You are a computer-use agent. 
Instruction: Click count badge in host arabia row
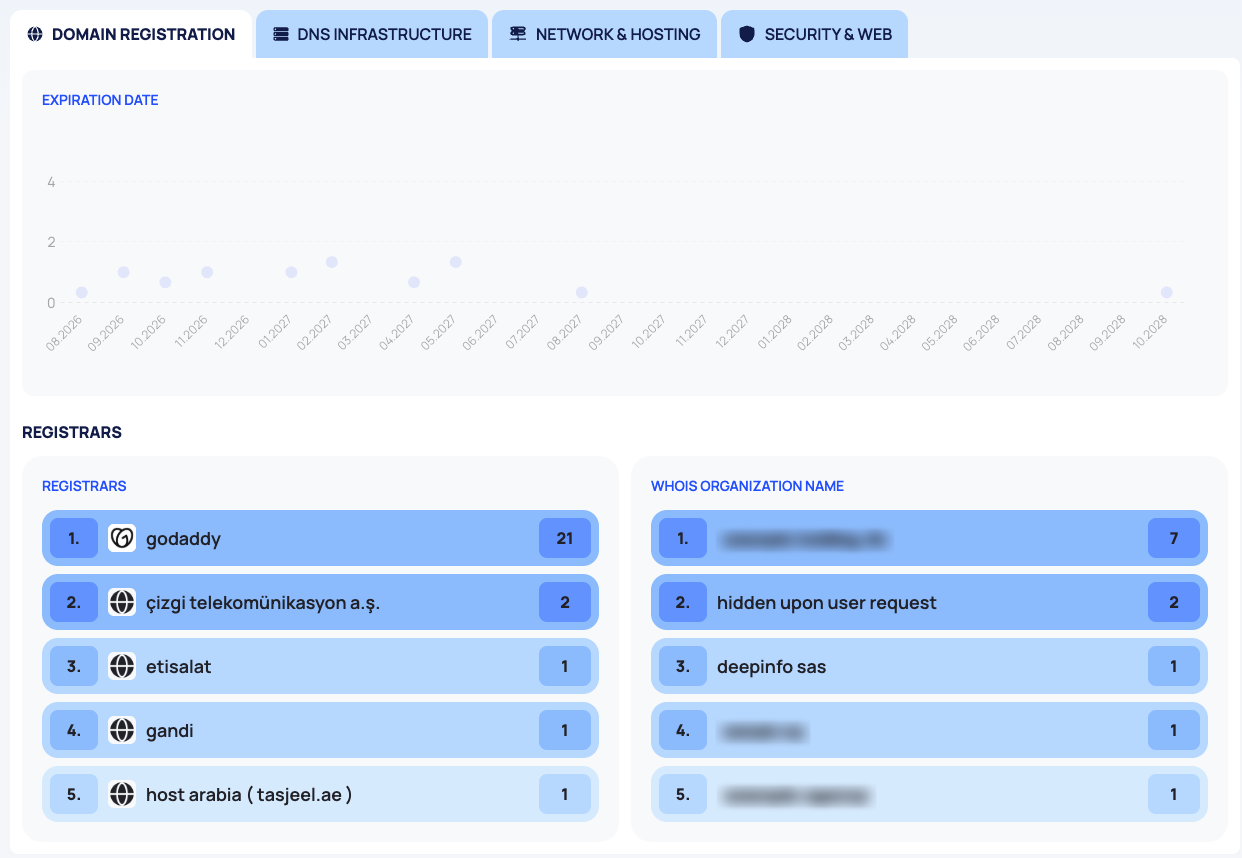565,794
